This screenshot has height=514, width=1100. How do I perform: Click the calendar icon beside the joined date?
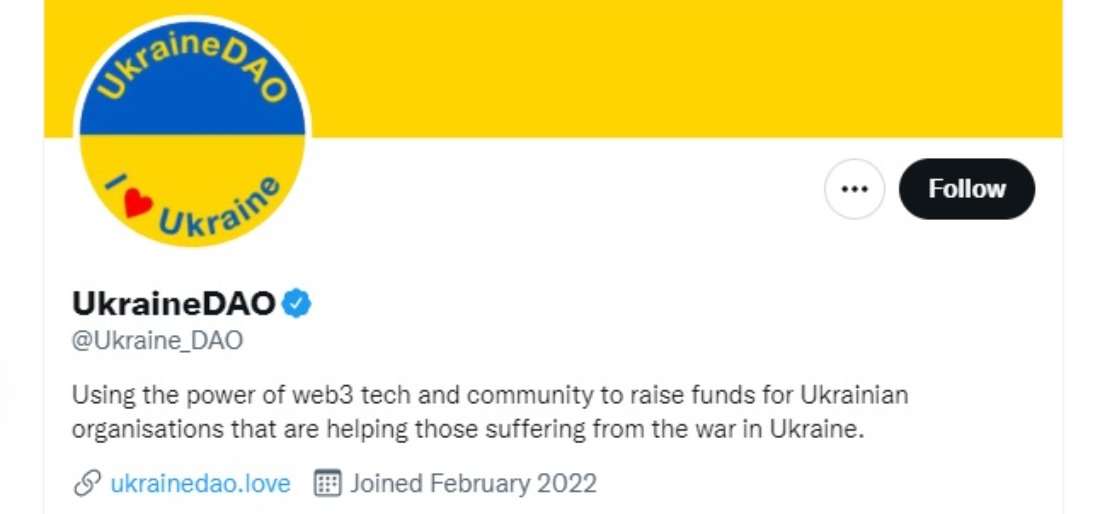tap(328, 483)
